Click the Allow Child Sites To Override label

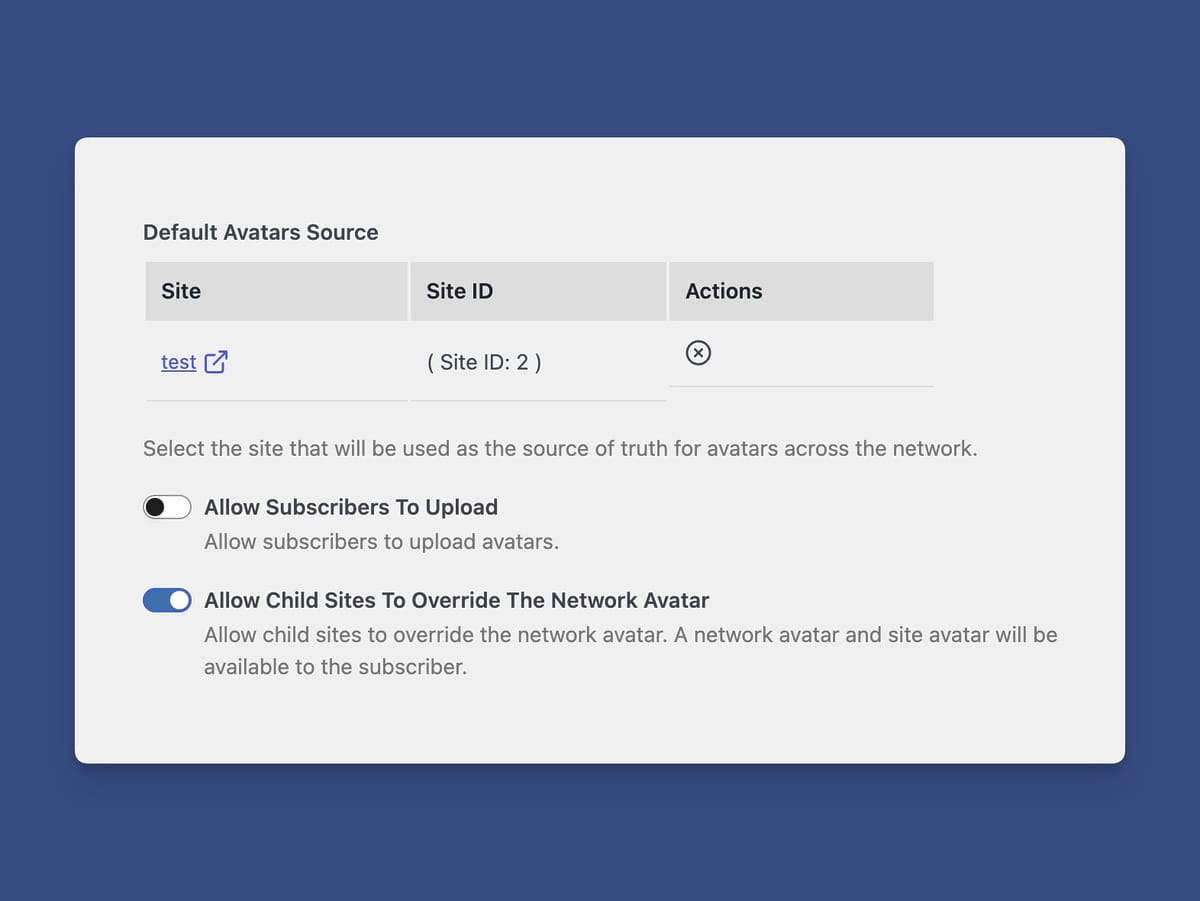pyautogui.click(x=456, y=600)
